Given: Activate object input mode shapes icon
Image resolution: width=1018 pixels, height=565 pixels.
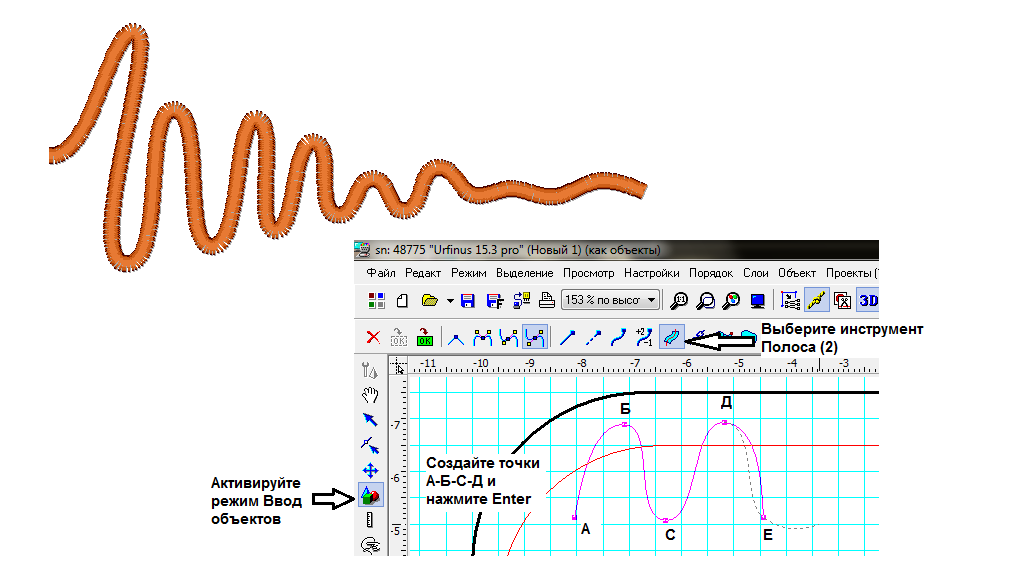Looking at the screenshot, I should click(x=370, y=496).
